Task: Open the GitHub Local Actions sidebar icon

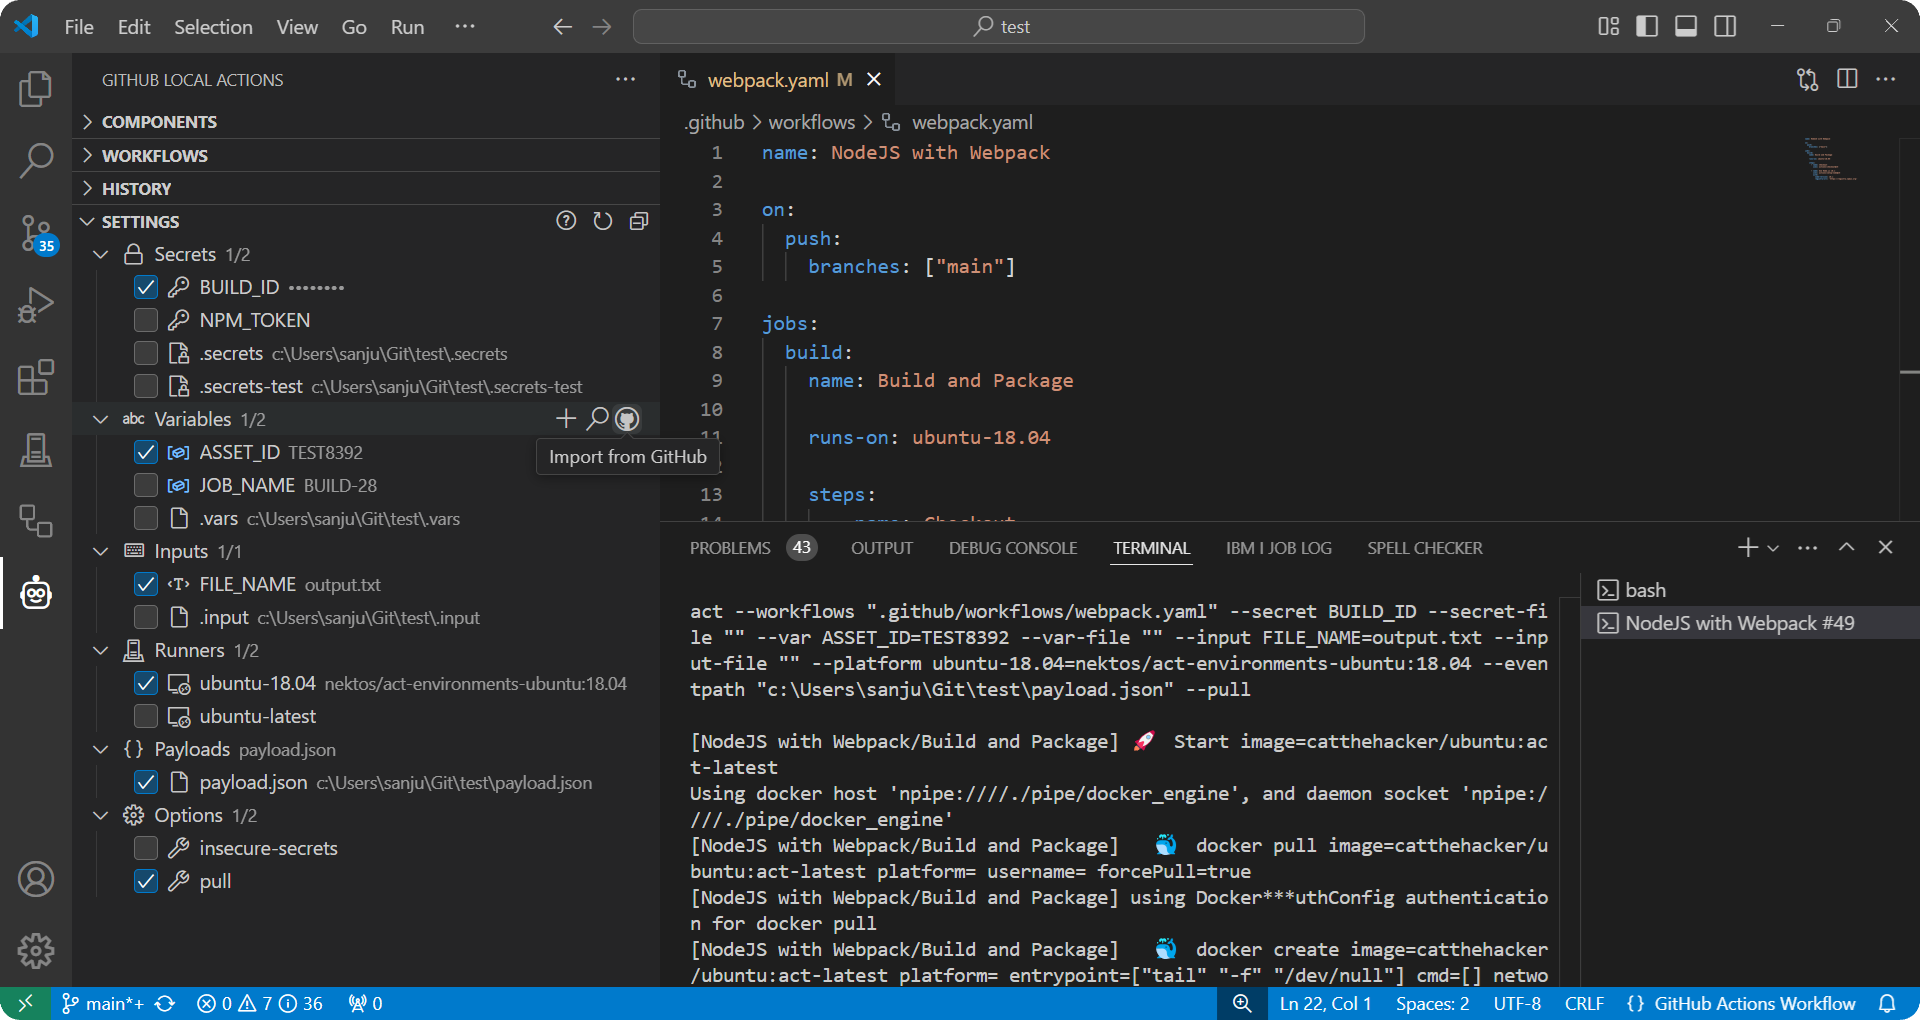Action: point(36,593)
